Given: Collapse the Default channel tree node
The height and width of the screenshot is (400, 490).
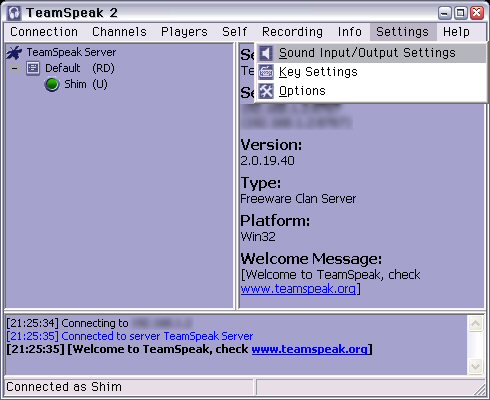Looking at the screenshot, I should click(14, 68).
